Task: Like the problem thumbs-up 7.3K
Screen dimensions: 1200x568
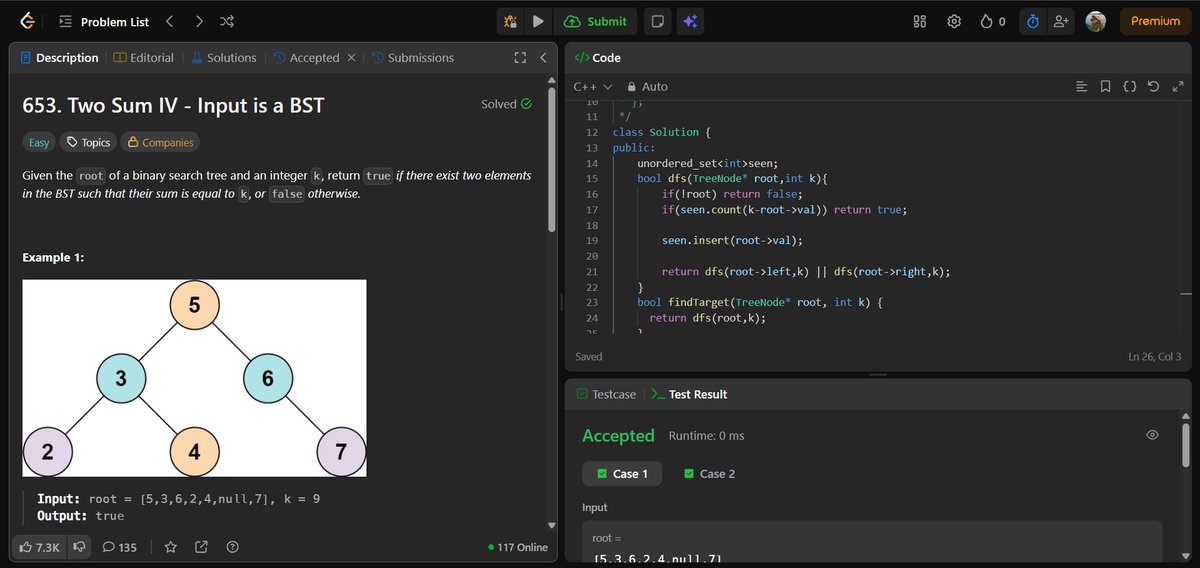Action: 38,547
